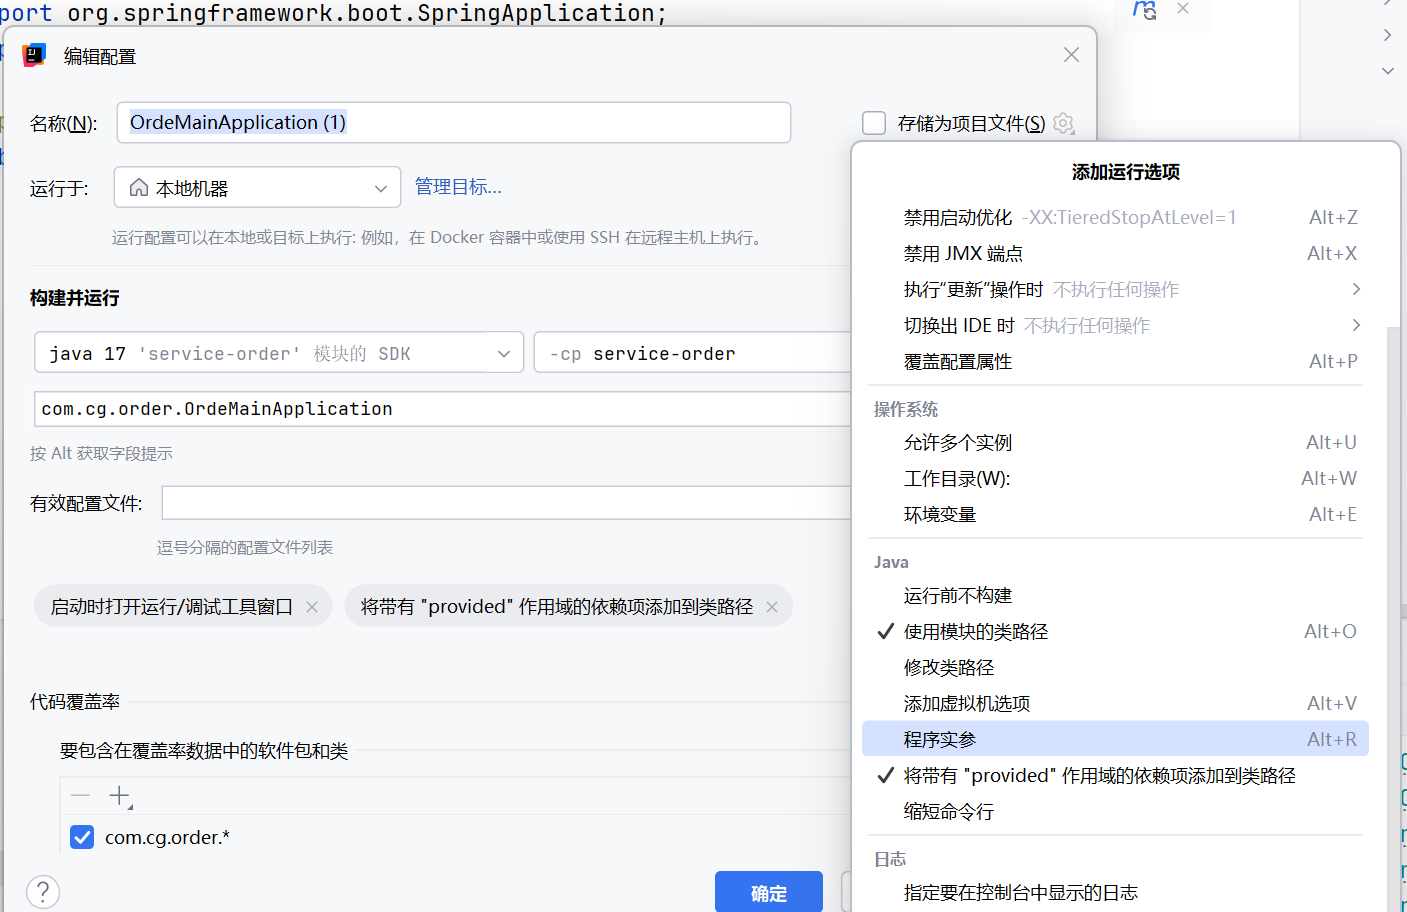The height and width of the screenshot is (912, 1407).
Task: Open the 运行于 本地机器 dropdown
Action: point(380,187)
